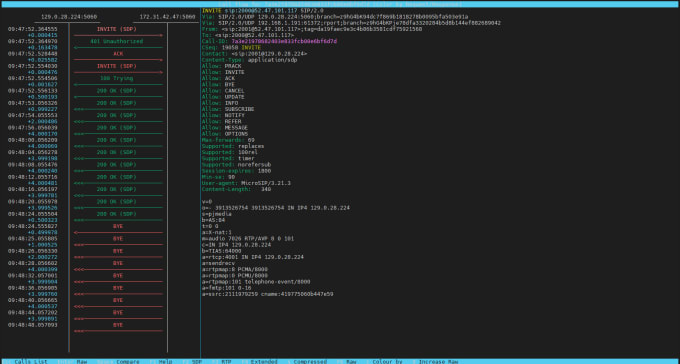Click Content-Type application/sdp line

coord(249,60)
